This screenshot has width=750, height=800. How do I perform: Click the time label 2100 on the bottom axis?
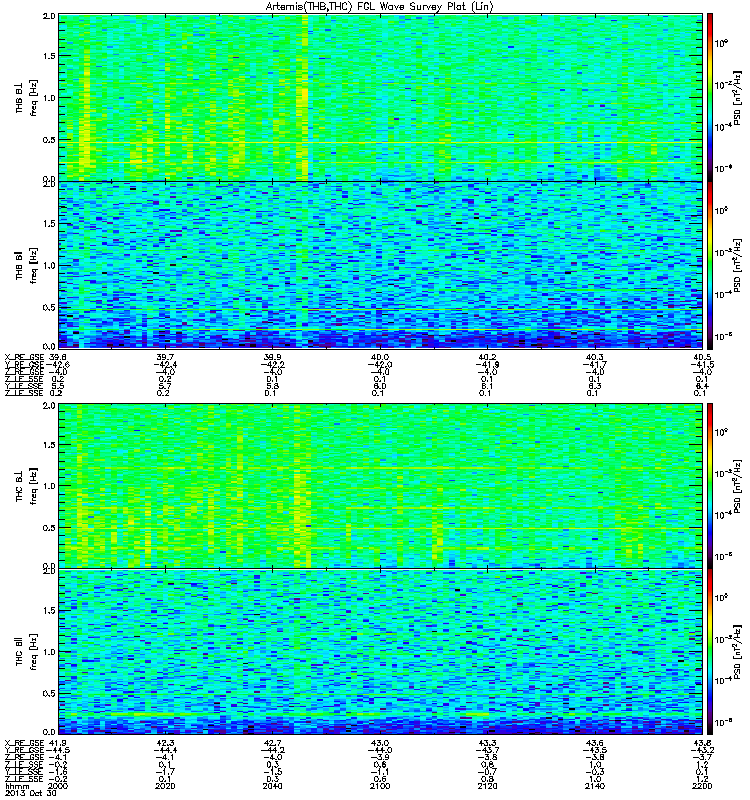point(380,786)
